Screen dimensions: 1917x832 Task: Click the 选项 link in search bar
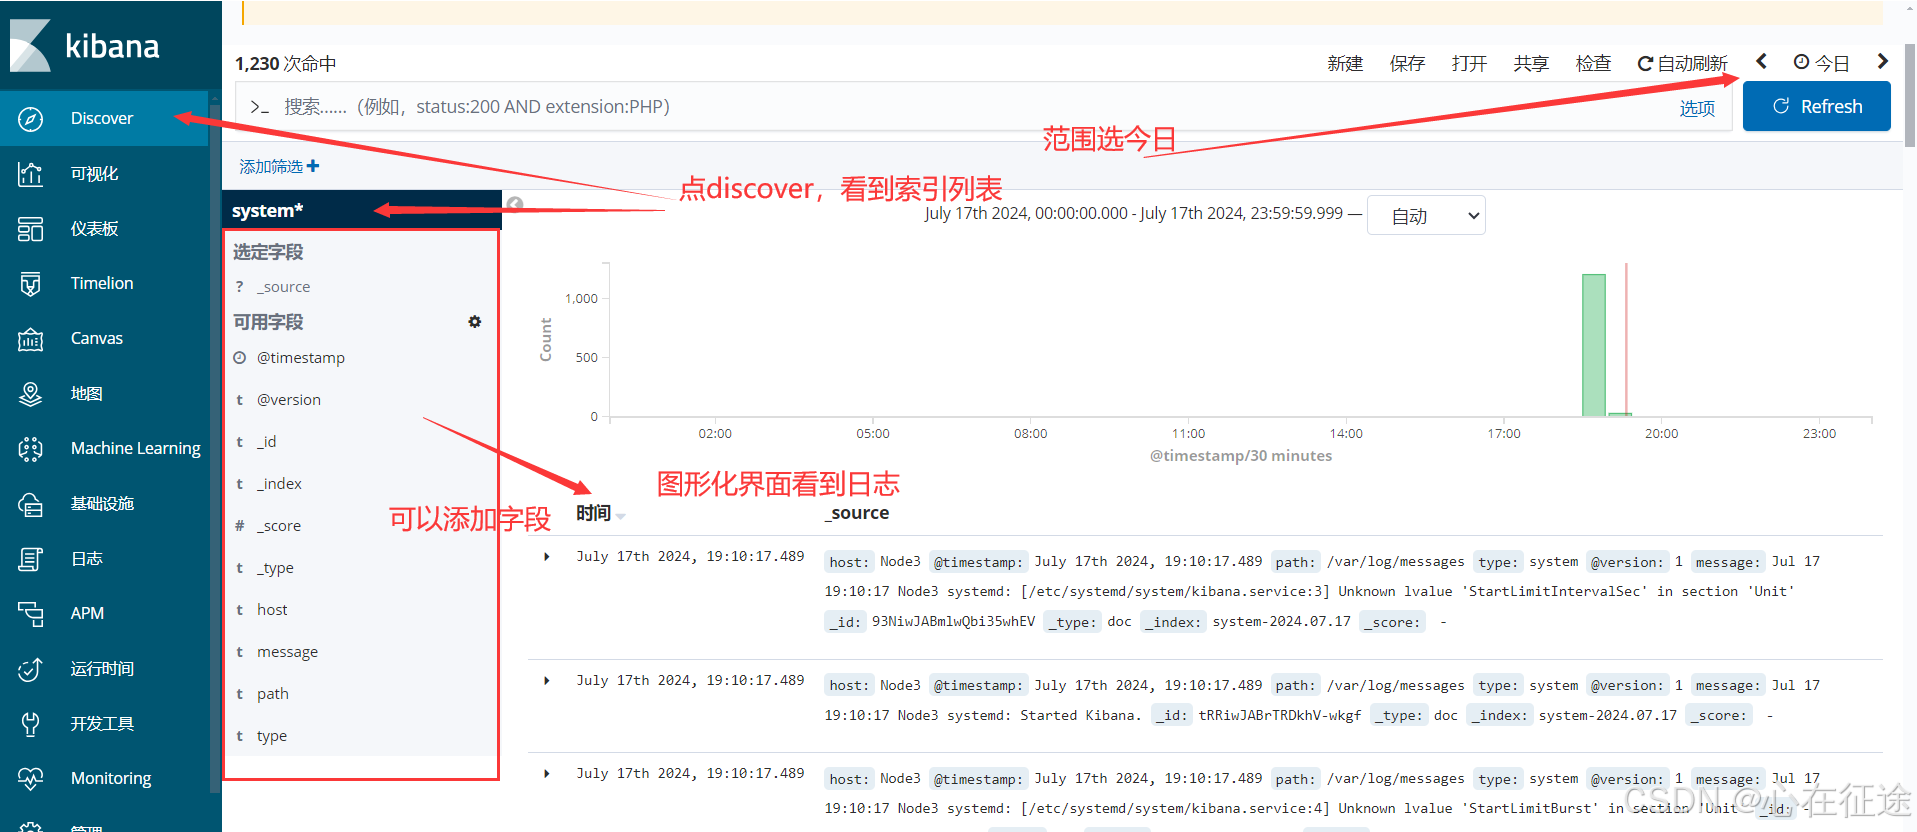click(1697, 108)
